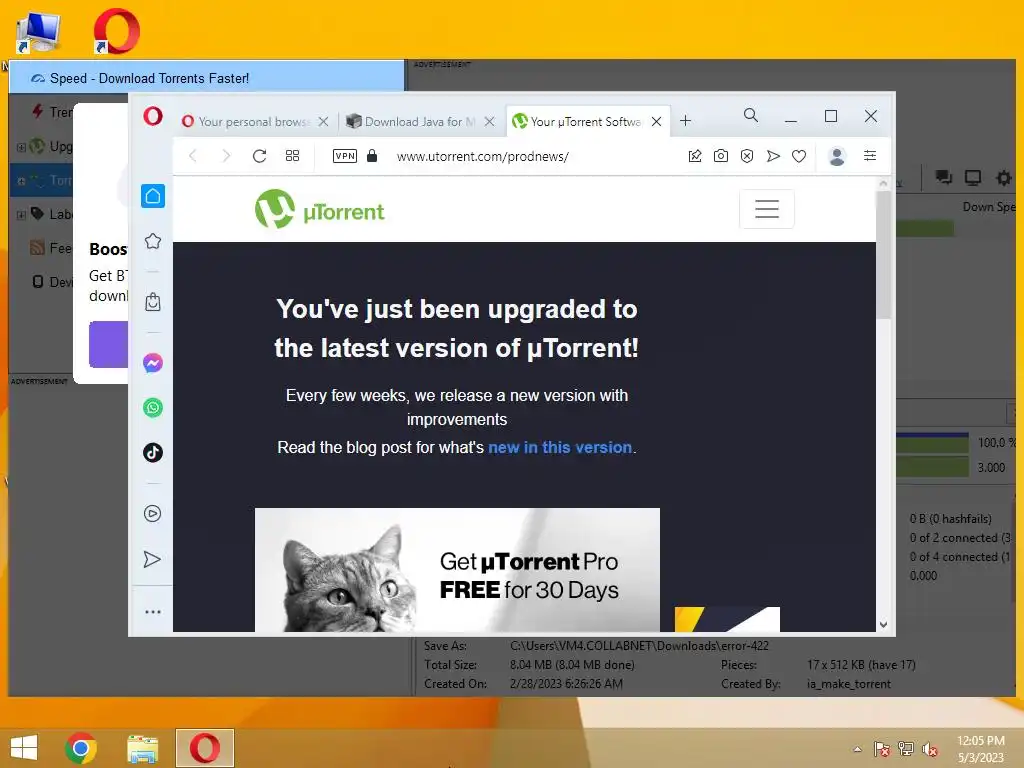Open TikTok in Opera sidebar
1024x768 pixels.
point(153,453)
